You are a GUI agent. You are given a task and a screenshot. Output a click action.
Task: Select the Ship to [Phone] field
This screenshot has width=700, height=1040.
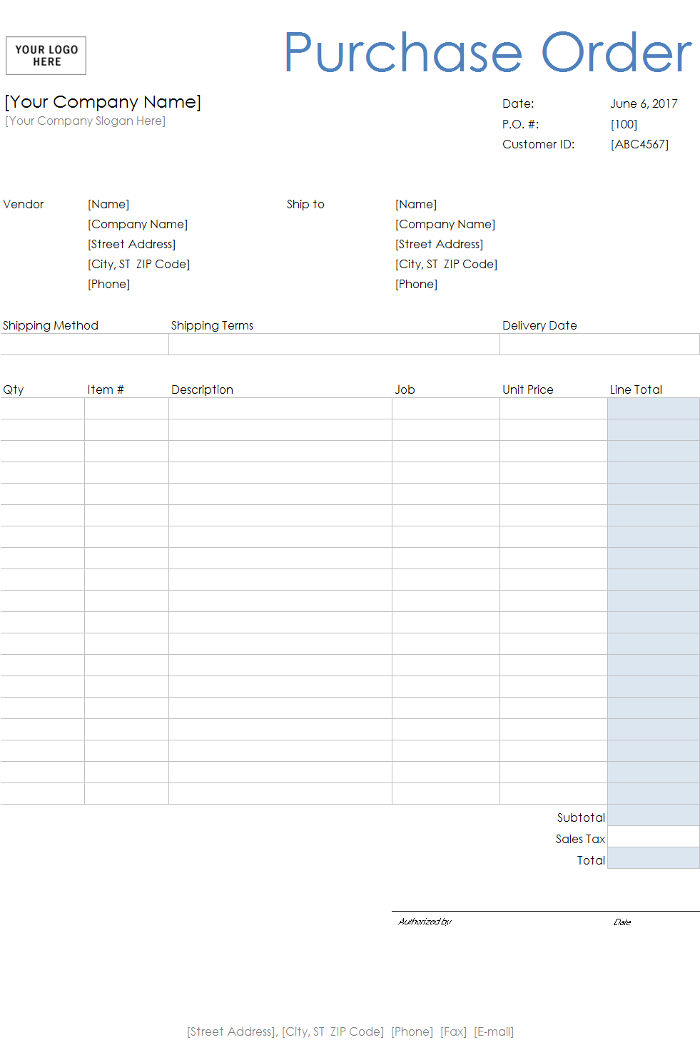pos(417,284)
